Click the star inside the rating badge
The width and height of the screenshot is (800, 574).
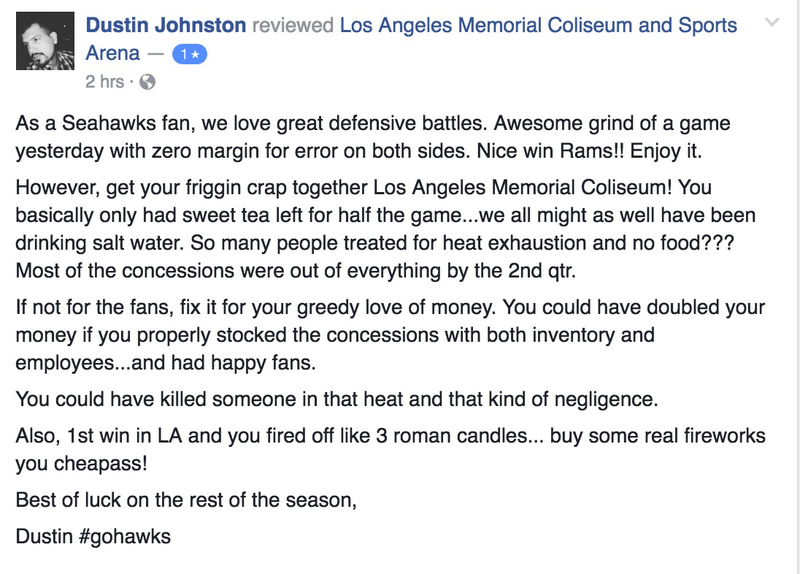195,54
